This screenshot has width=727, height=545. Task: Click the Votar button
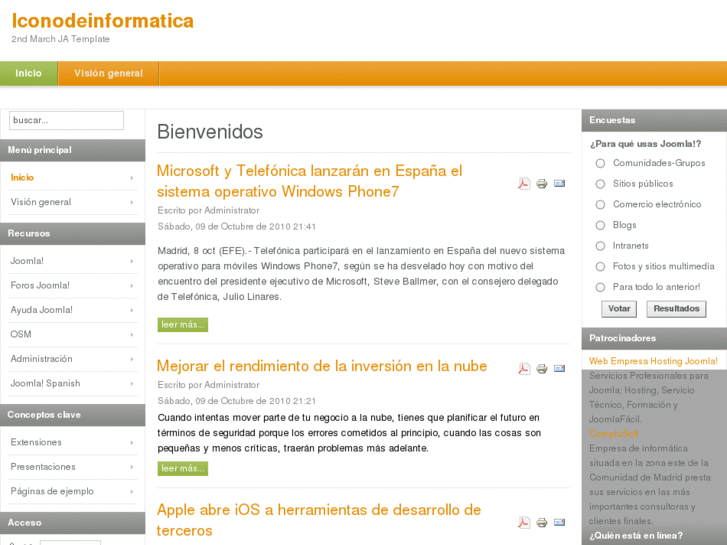pos(619,309)
